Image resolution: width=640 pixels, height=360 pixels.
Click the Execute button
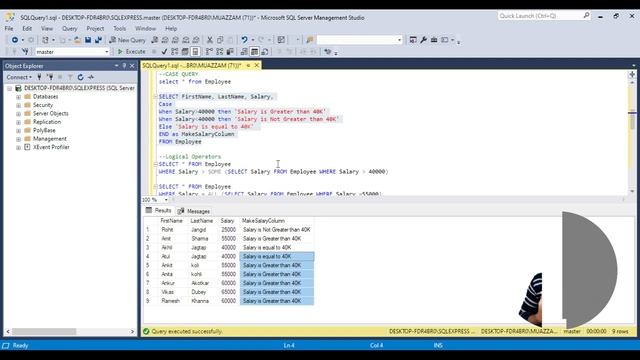(131, 52)
